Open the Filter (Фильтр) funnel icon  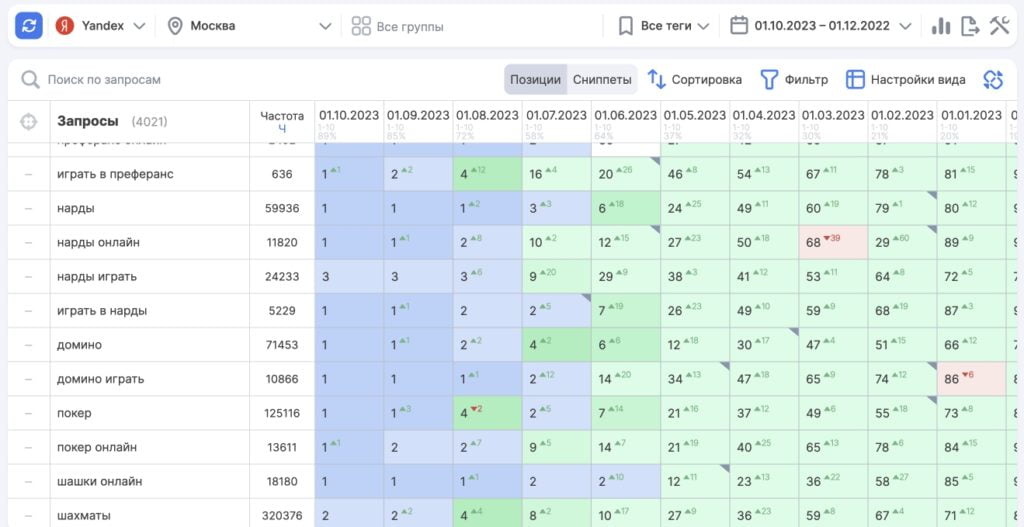tap(769, 80)
